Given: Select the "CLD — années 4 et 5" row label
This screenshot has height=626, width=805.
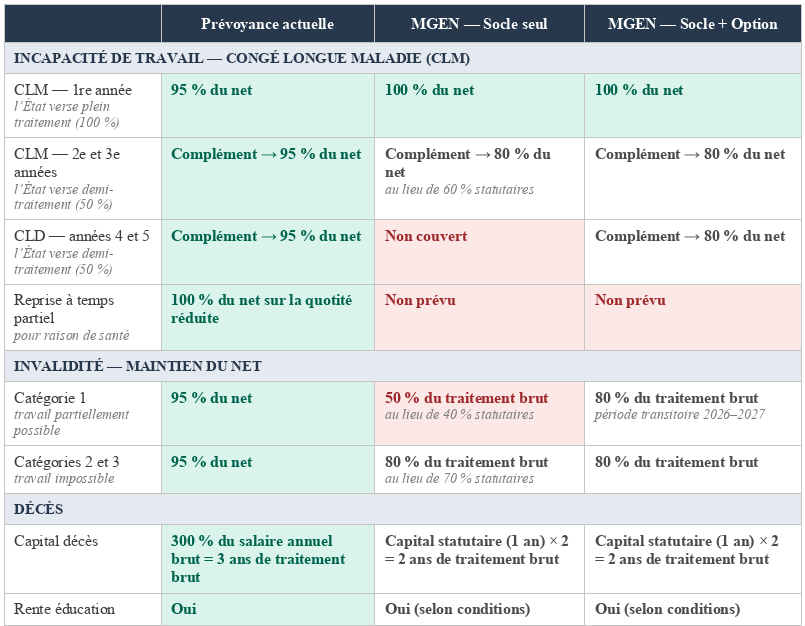Looking at the screenshot, I should [x=81, y=236].
